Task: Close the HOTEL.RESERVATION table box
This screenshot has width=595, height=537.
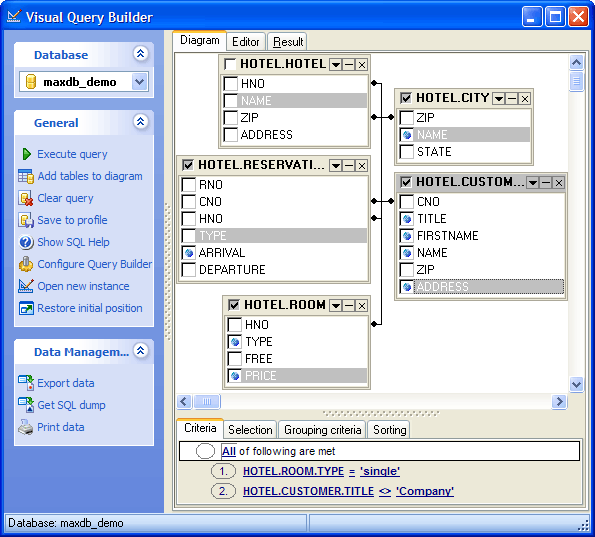Action: click(362, 165)
